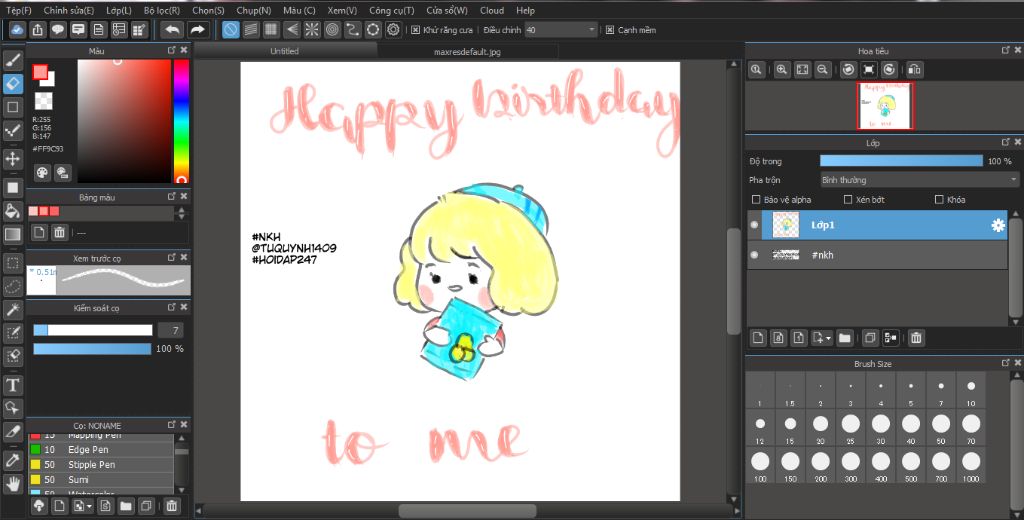Click the brush size slider in Kiểm soát cọ
The height and width of the screenshot is (520, 1024).
pyautogui.click(x=93, y=331)
